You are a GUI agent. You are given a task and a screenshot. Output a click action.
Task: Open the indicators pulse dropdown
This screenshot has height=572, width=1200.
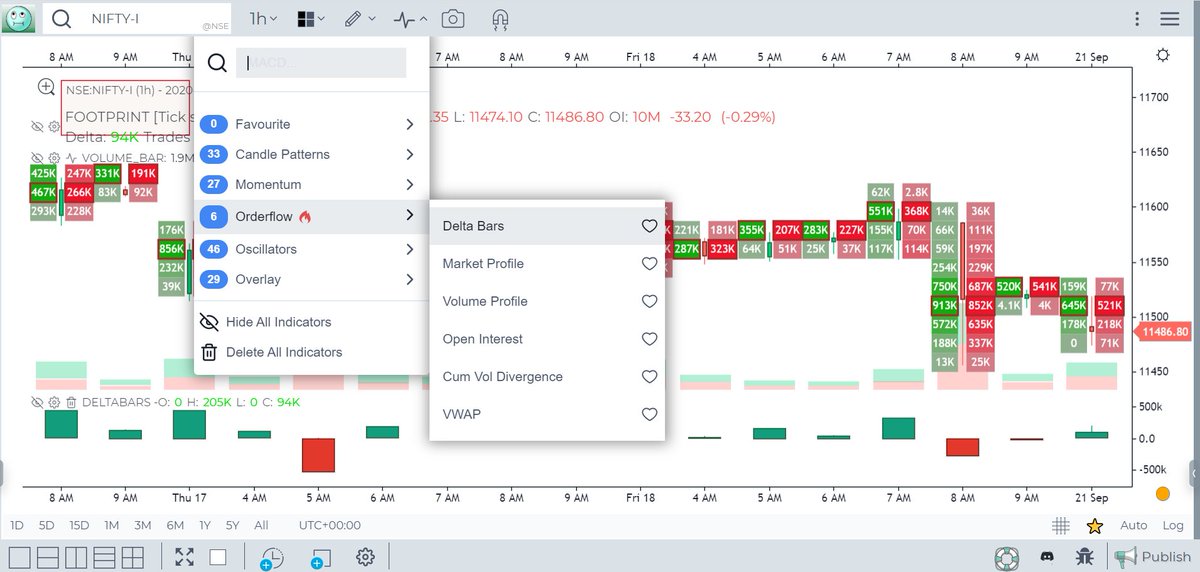click(x=411, y=19)
